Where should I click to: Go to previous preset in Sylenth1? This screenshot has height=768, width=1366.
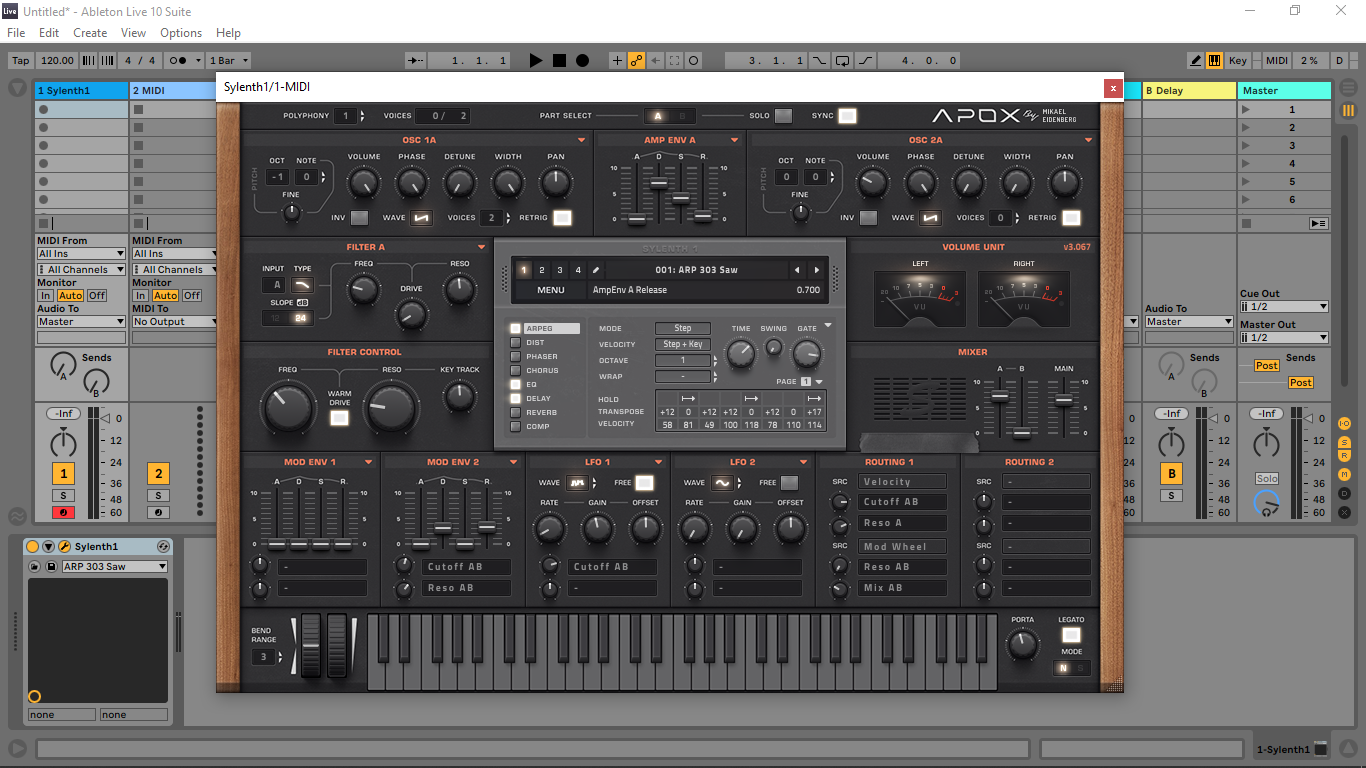797,270
